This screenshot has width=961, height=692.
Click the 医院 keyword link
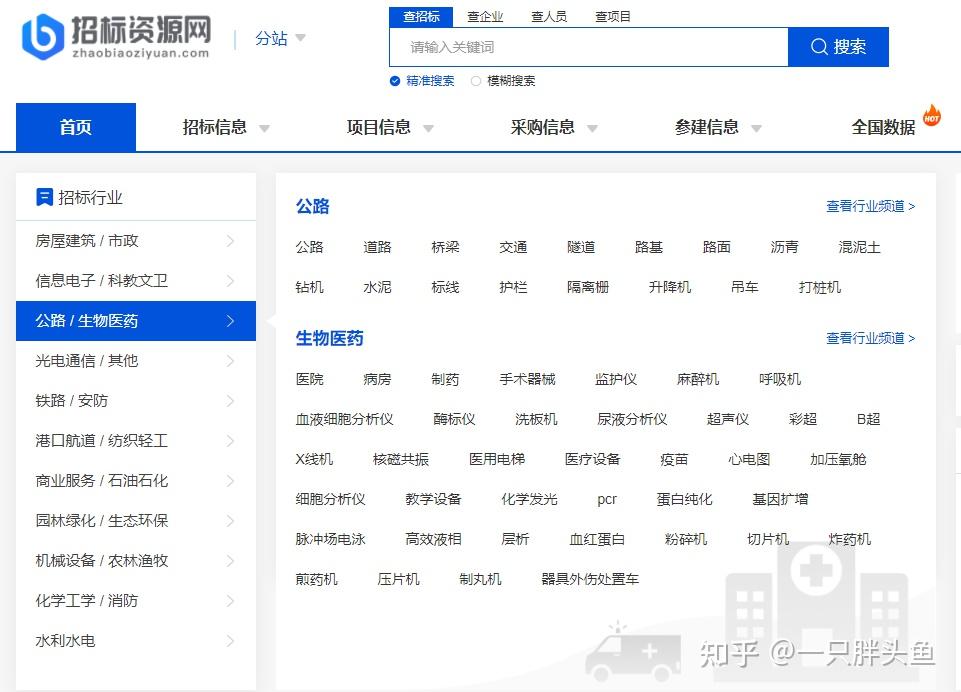coord(310,379)
